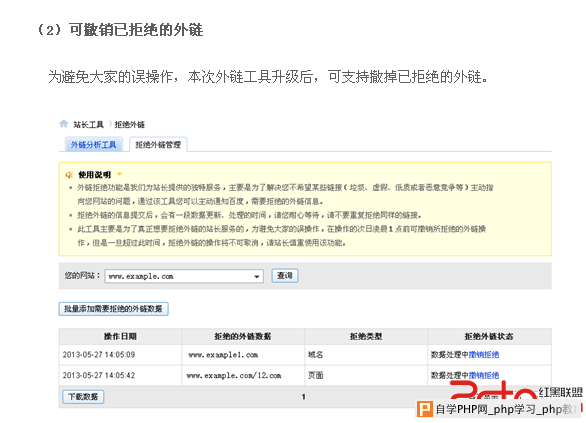Image resolution: width=586 pixels, height=423 pixels.
Task: Click the speaker icon beside 使用说明
Action: coord(69,175)
